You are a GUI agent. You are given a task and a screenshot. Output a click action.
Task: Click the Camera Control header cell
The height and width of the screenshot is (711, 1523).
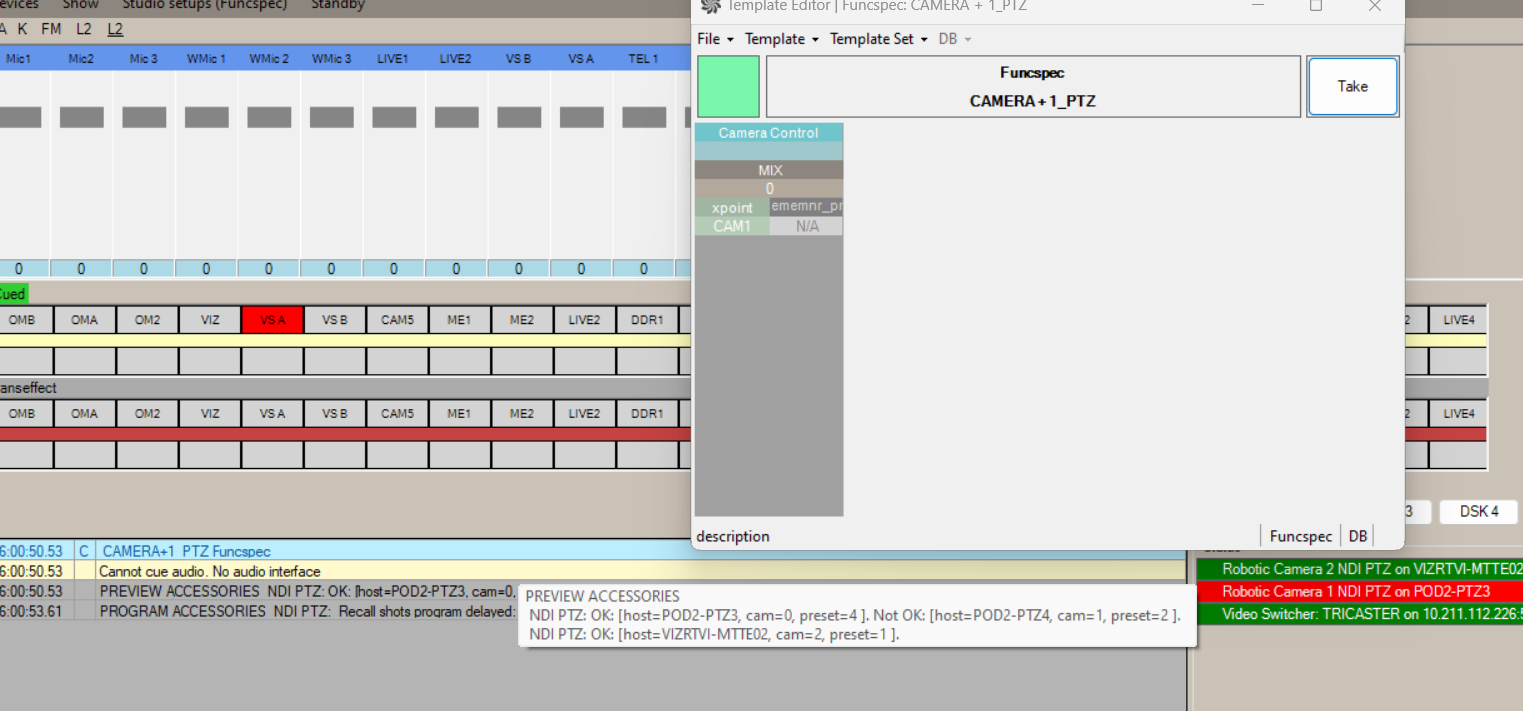click(x=768, y=133)
